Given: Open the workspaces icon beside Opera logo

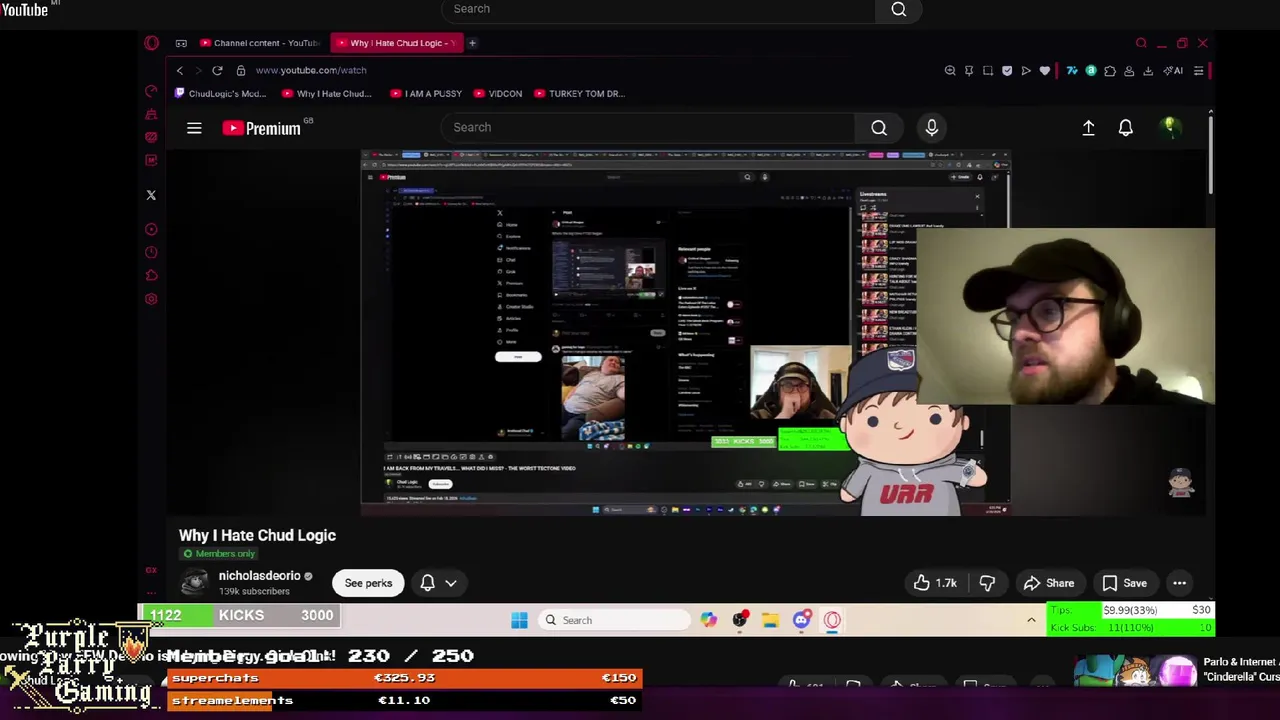Looking at the screenshot, I should click(x=181, y=43).
